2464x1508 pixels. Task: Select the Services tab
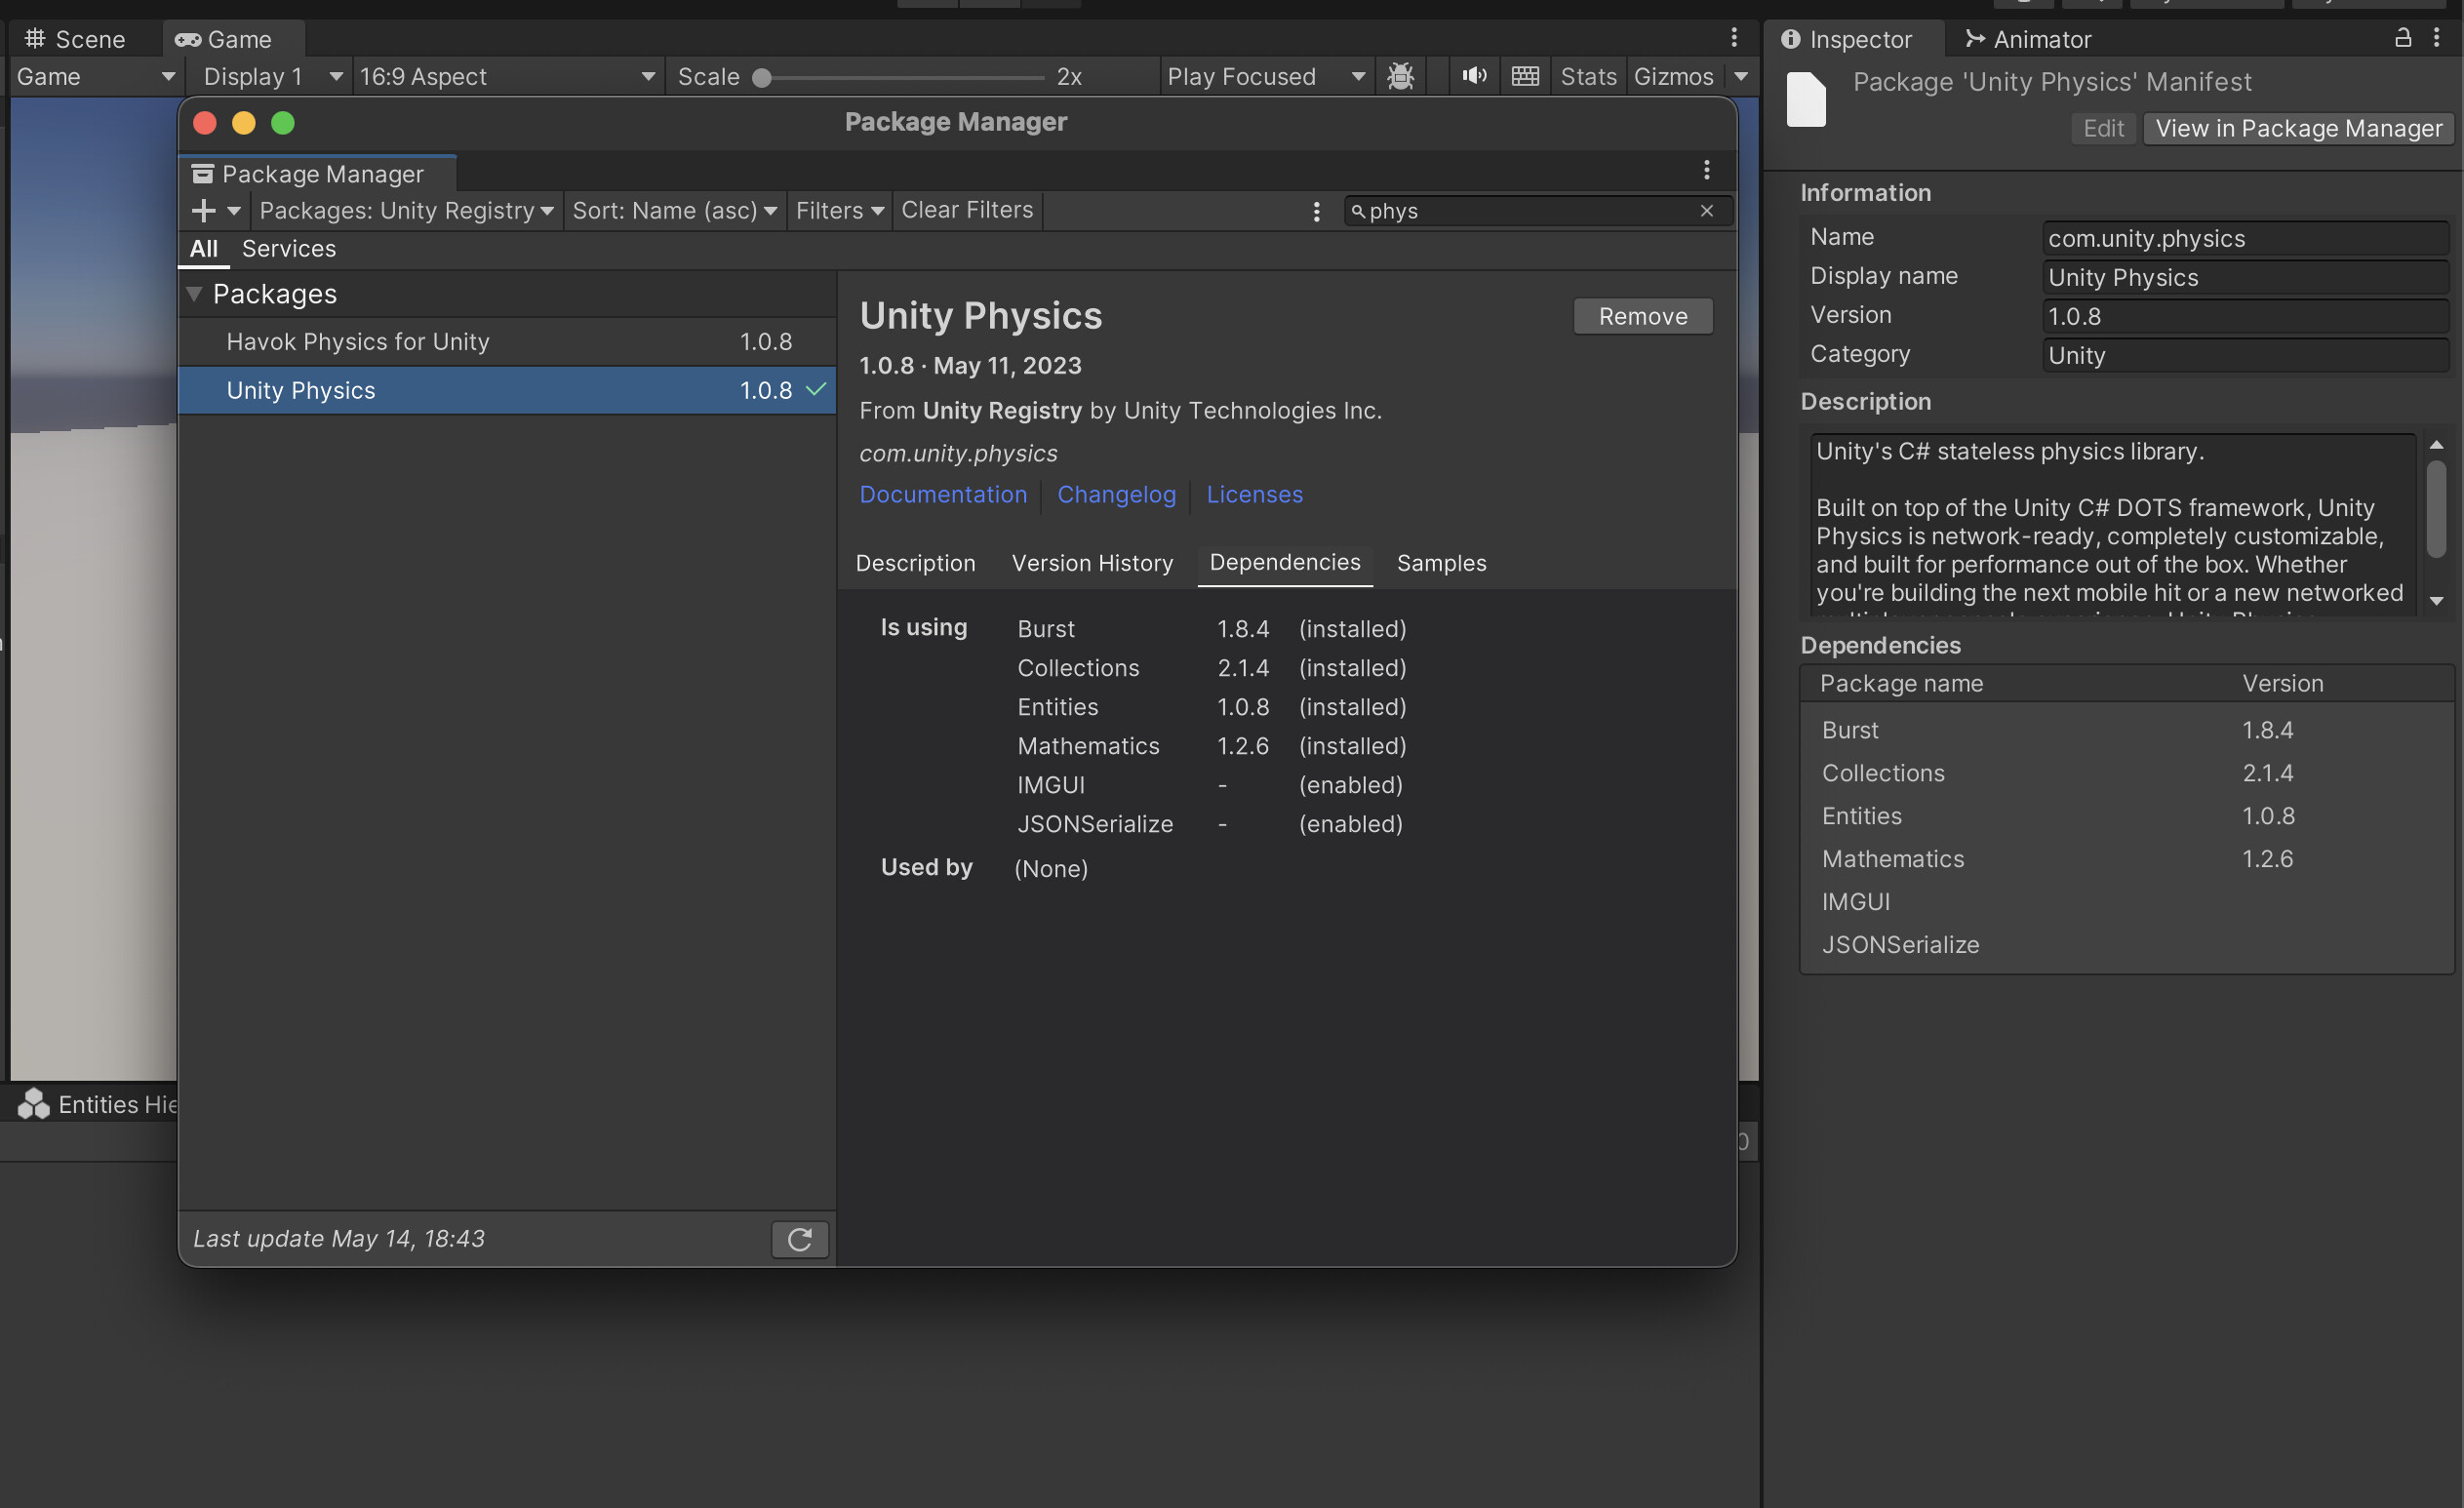(x=288, y=249)
